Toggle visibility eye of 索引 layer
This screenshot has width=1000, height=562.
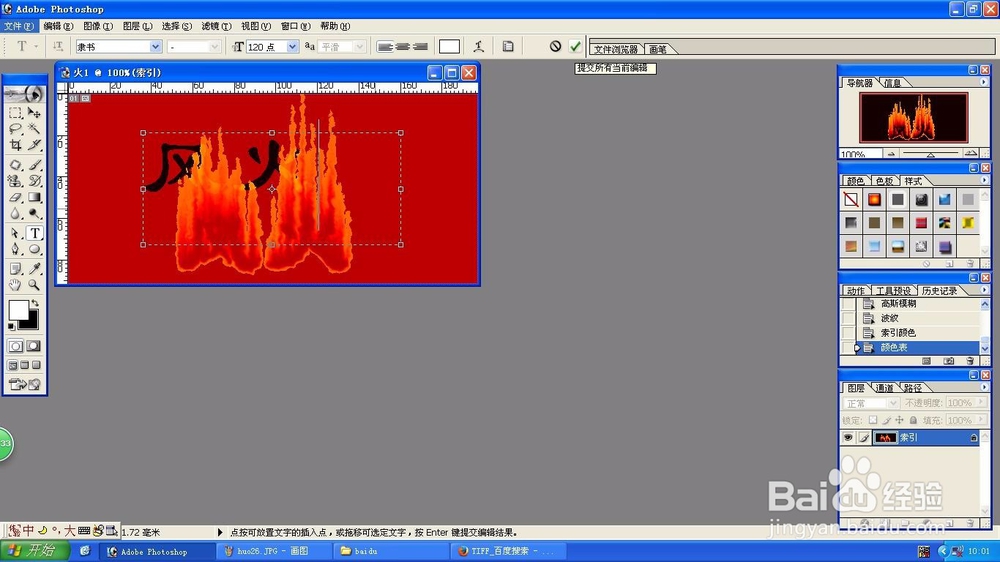tap(848, 438)
